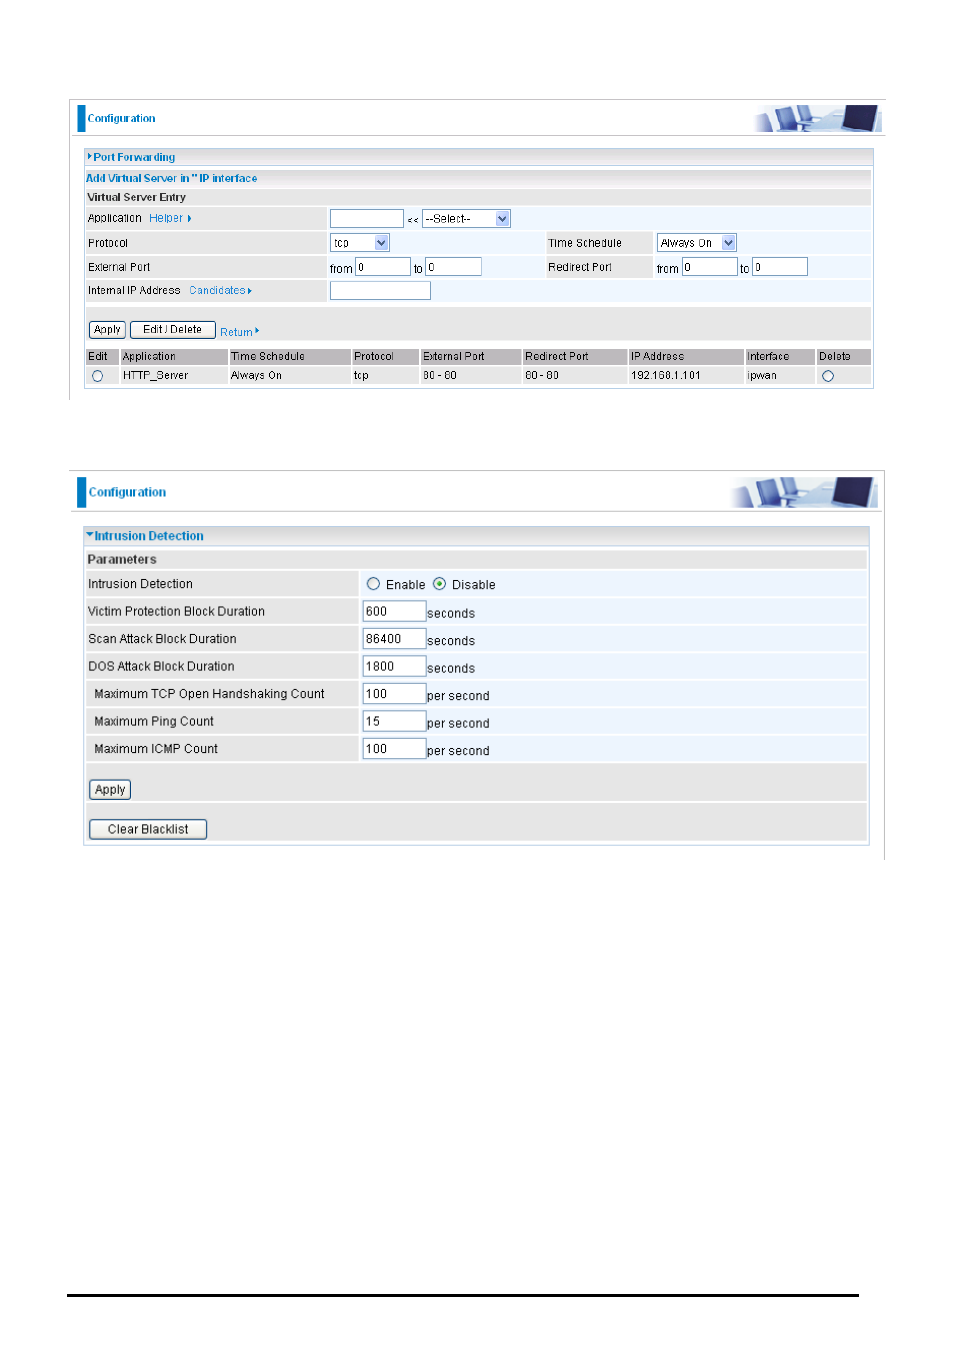This screenshot has width=954, height=1350.
Task: Click Apply in the Port Forwarding panel
Action: [107, 330]
